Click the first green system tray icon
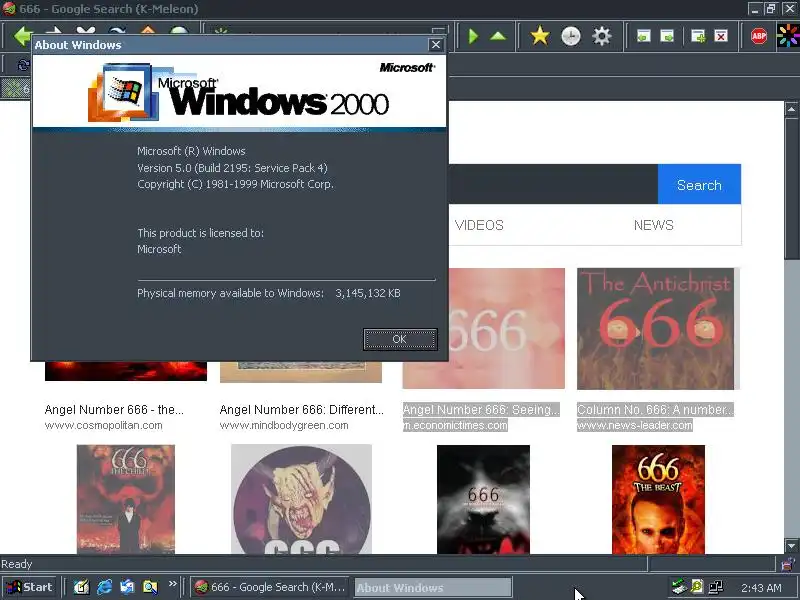 click(679, 587)
